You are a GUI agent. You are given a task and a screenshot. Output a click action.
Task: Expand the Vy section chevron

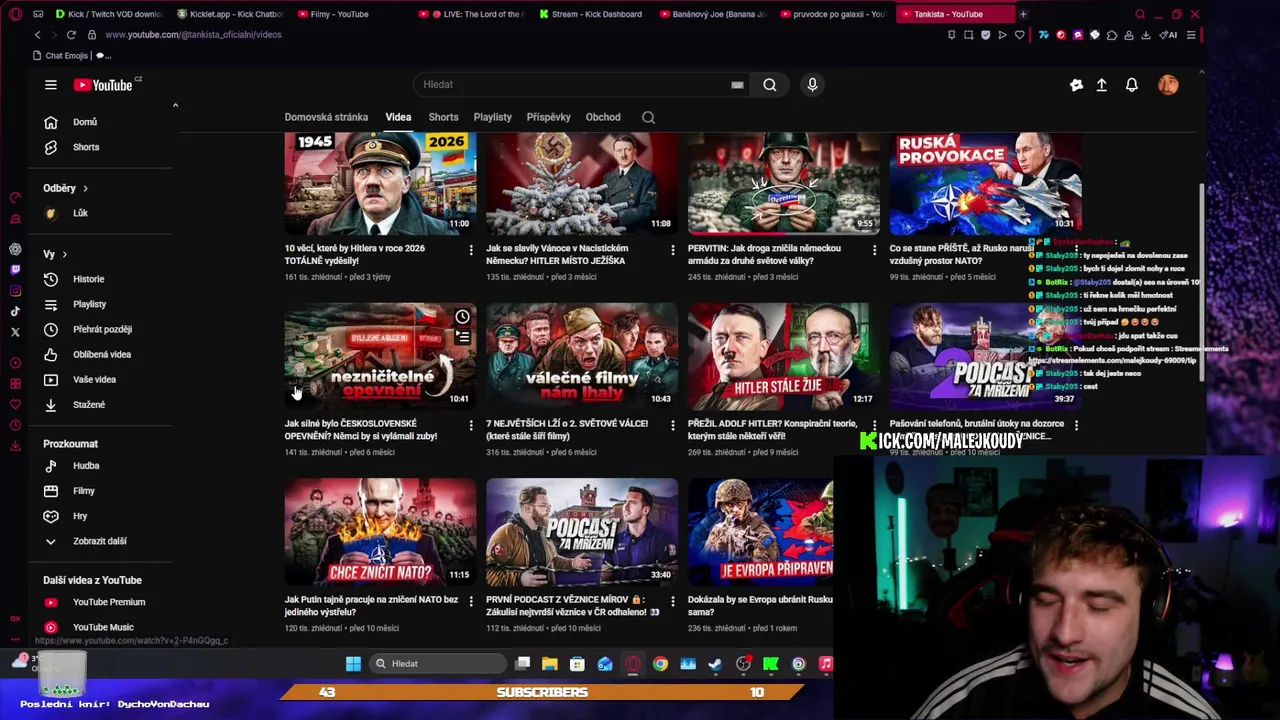point(64,255)
